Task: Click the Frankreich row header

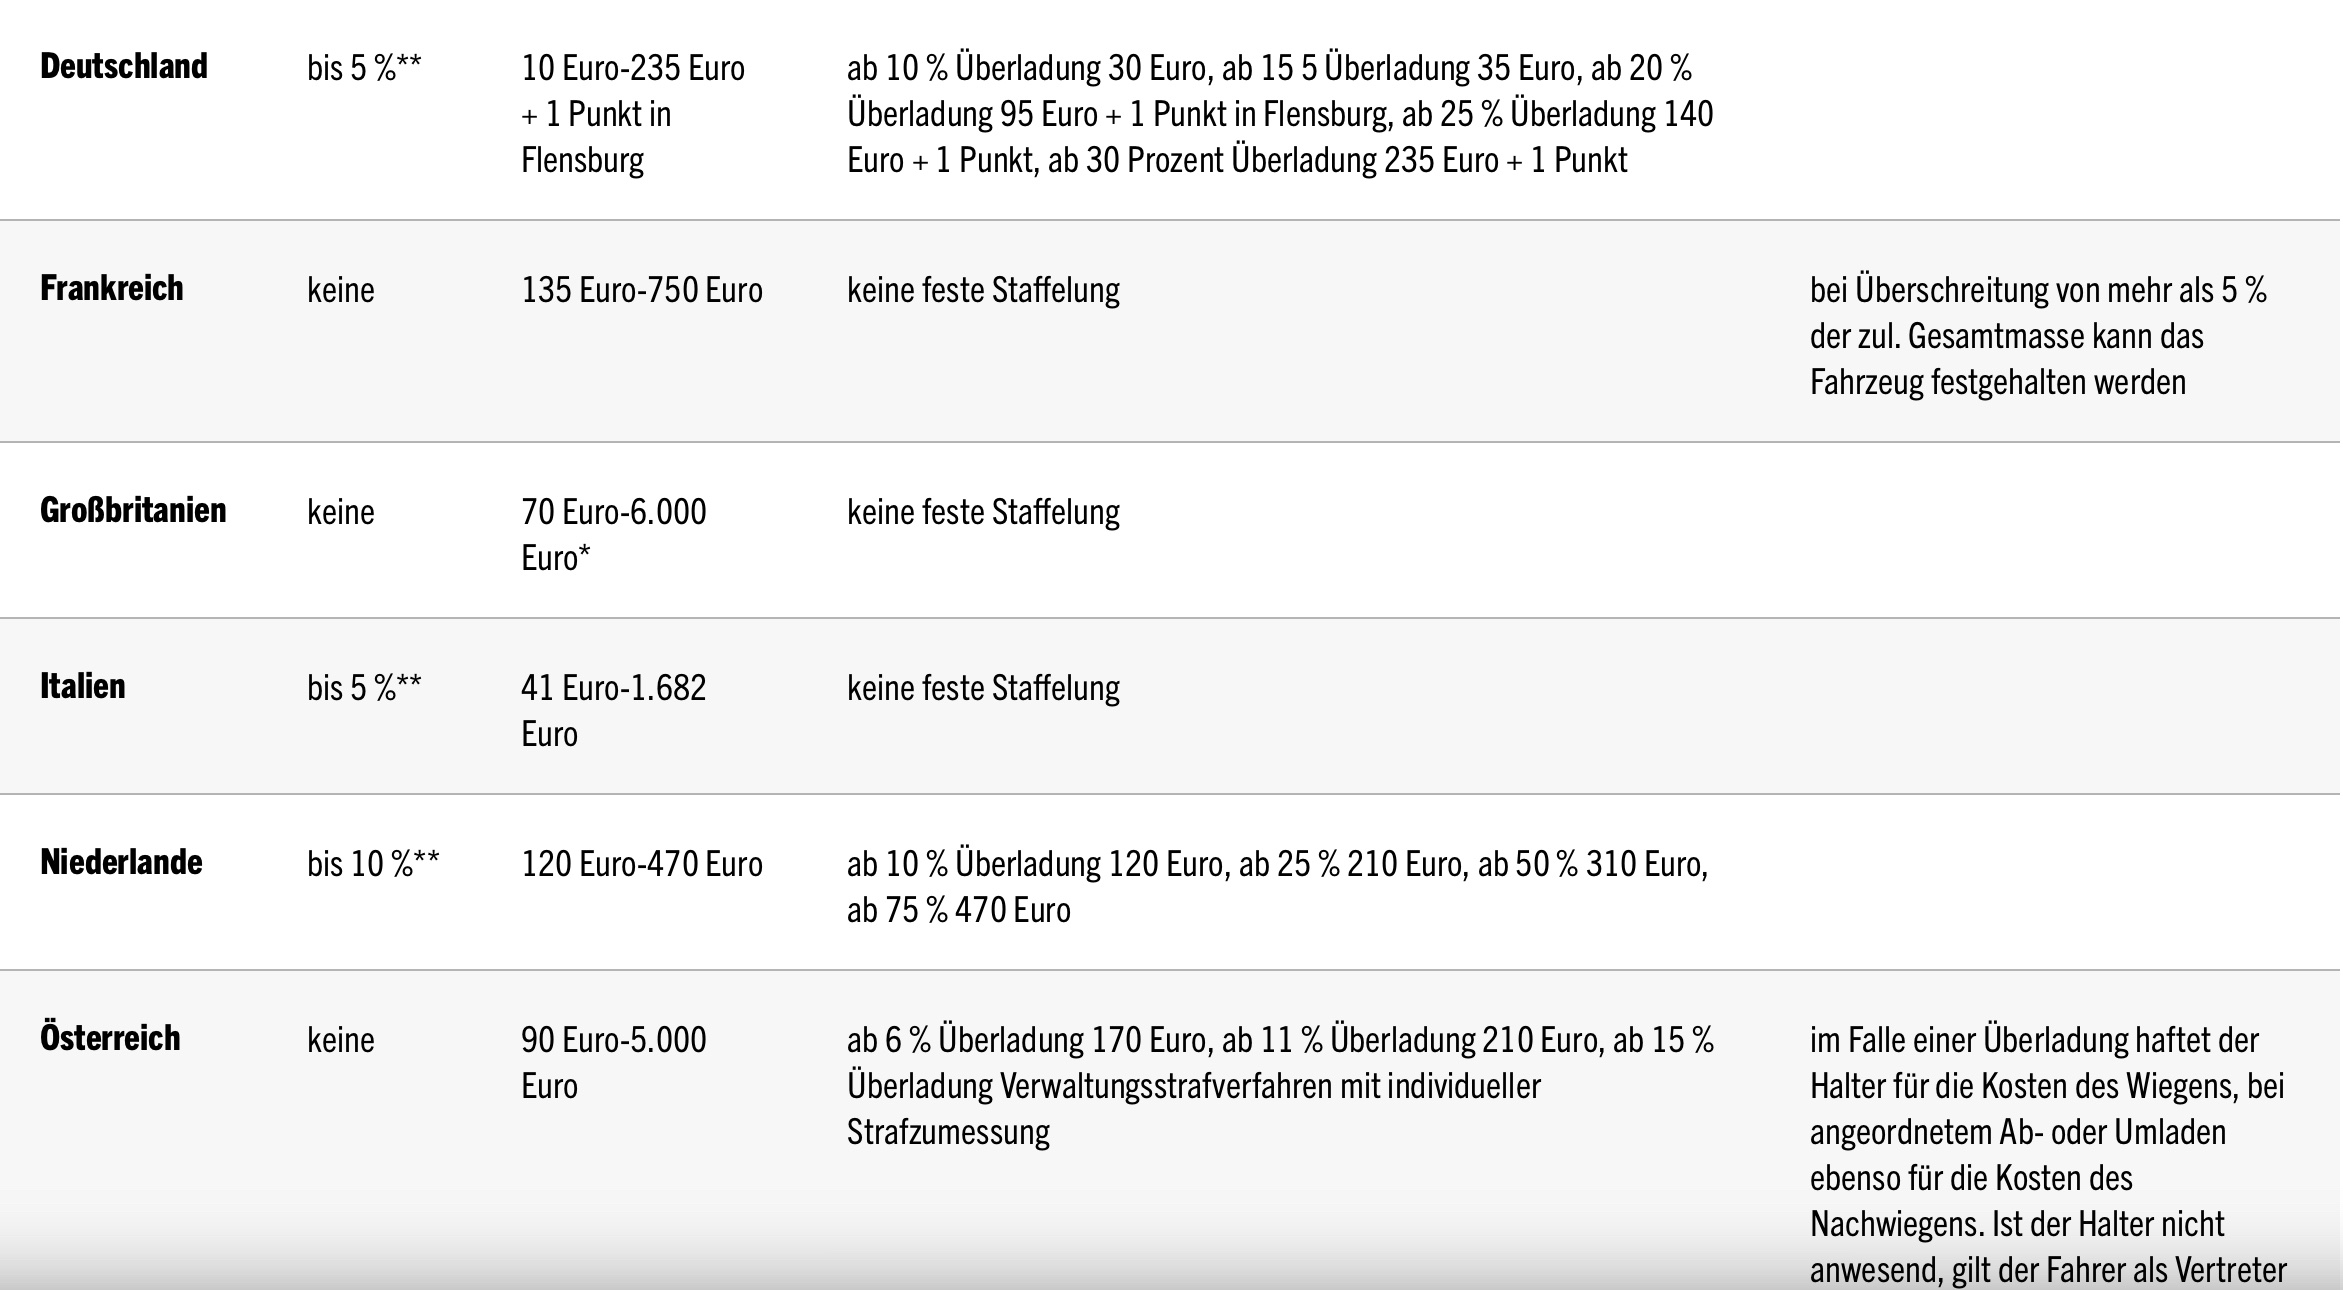Action: pyautogui.click(x=112, y=289)
